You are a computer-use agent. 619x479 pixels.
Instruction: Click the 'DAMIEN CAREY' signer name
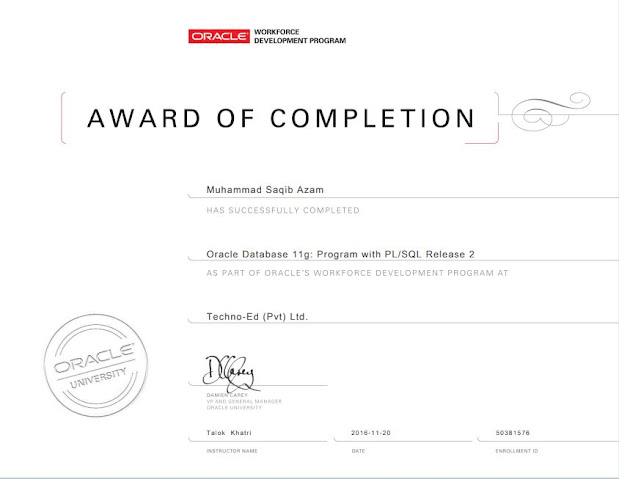point(227,395)
